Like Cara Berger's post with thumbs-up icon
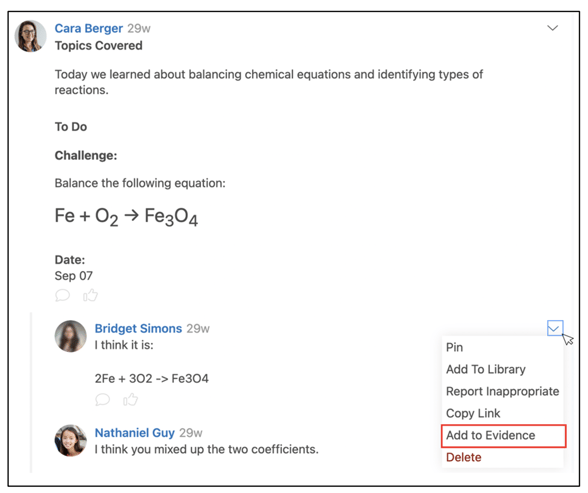The height and width of the screenshot is (493, 588). [x=90, y=295]
